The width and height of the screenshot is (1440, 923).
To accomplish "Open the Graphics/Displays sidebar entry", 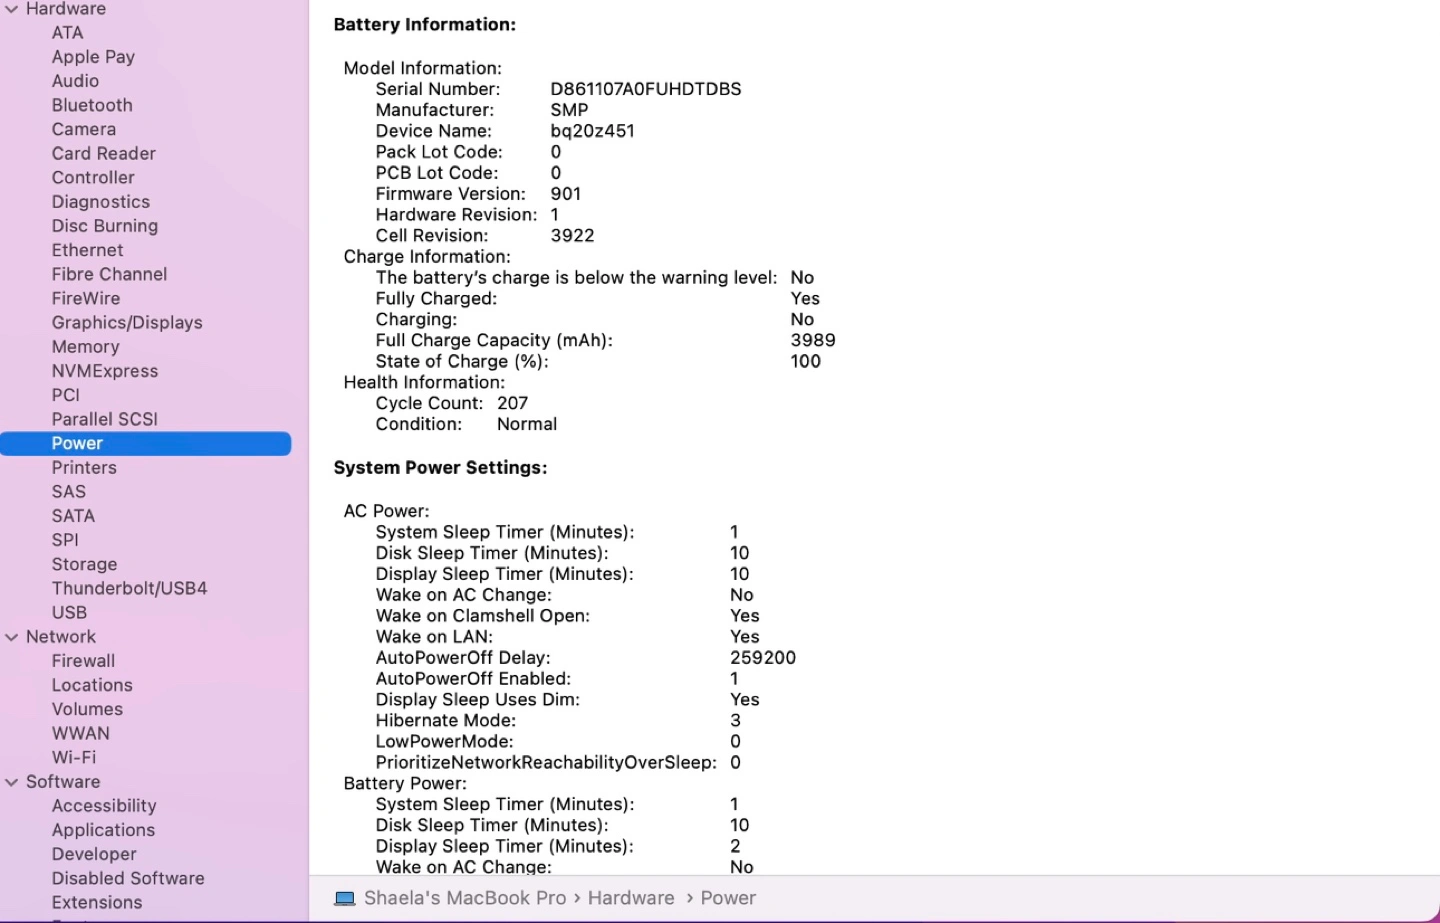I will click(x=127, y=322).
